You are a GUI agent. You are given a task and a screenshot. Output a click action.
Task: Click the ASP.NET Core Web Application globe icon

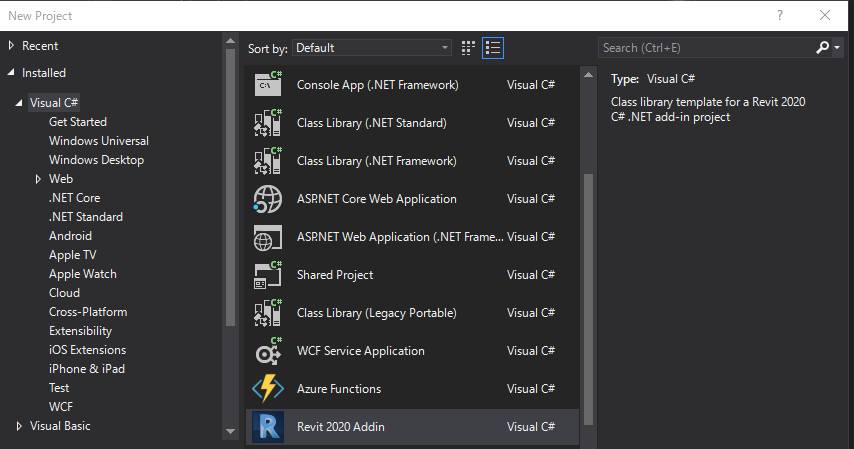tap(268, 199)
